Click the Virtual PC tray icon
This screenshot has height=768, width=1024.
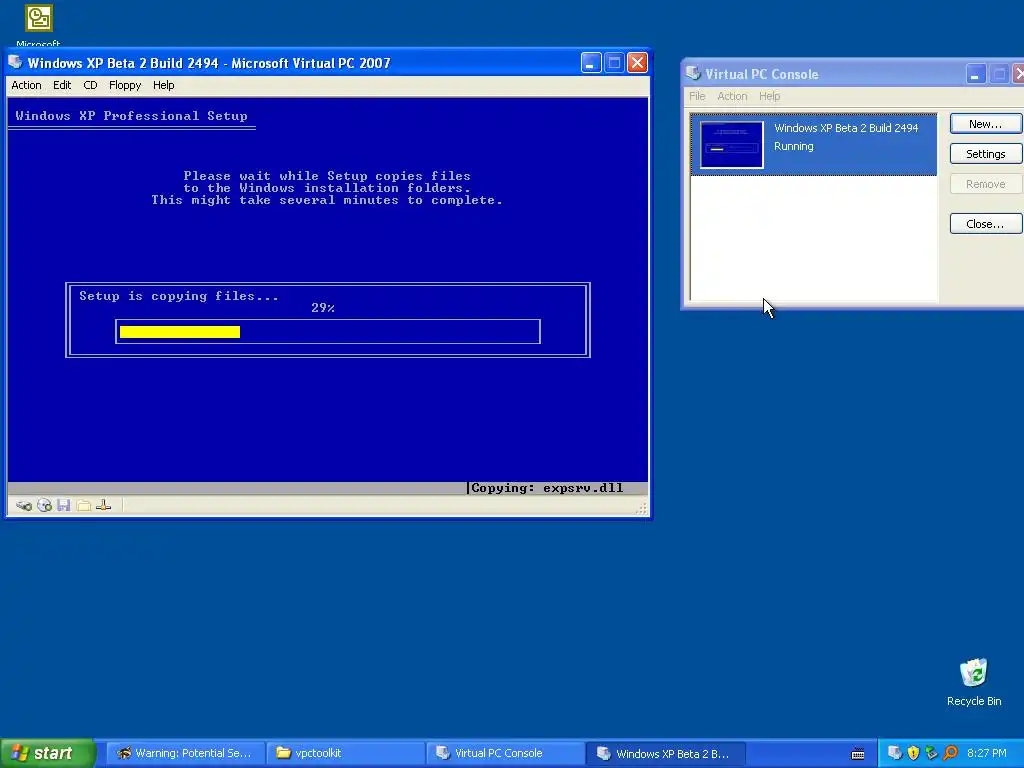coord(895,753)
